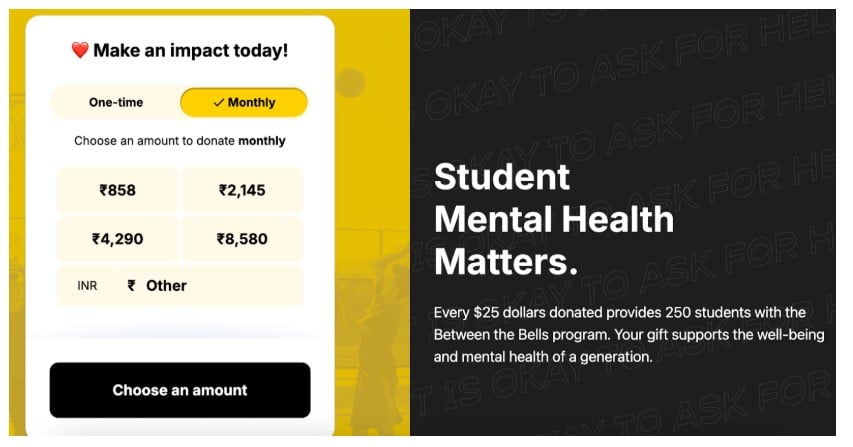
Task: Select the ₹8,580 amount tile
Action: [x=242, y=239]
